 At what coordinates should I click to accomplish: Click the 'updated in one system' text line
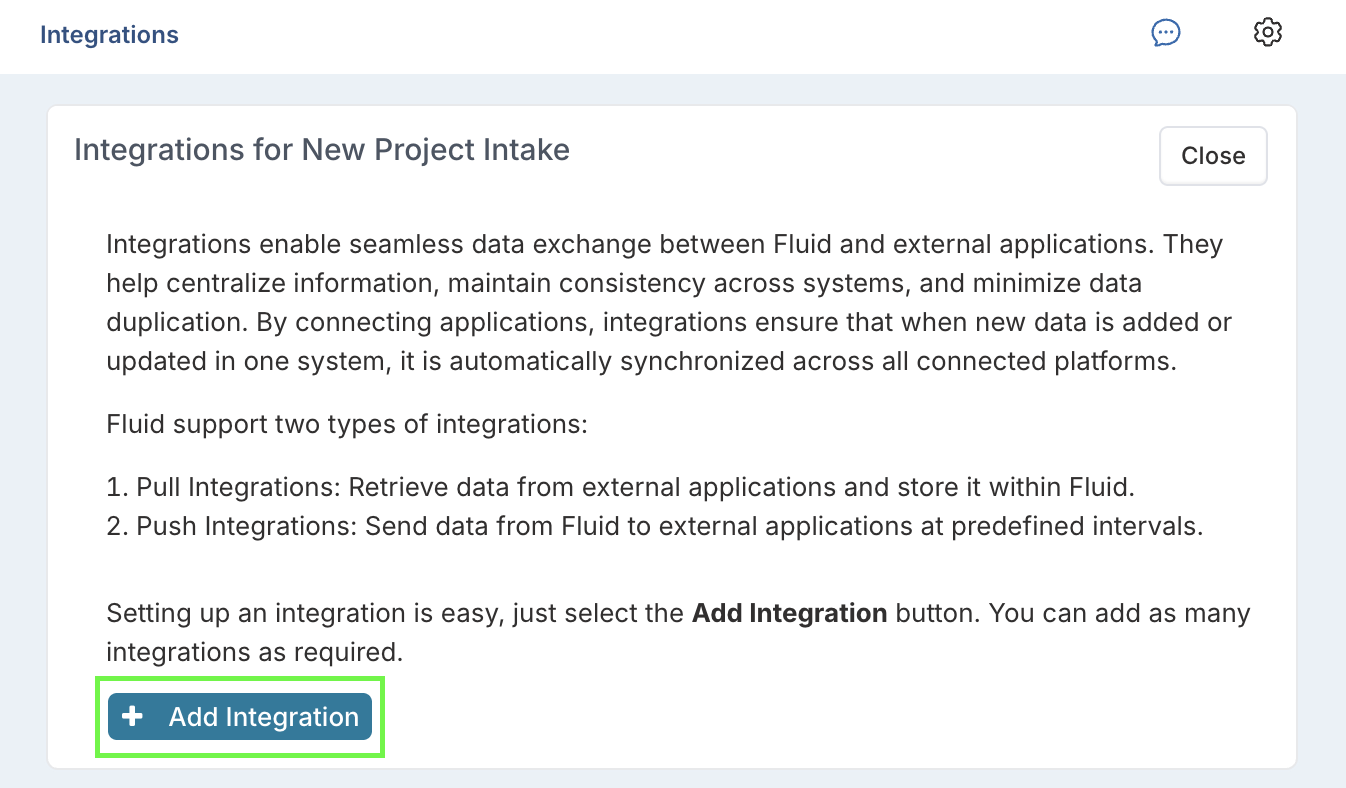pyautogui.click(x=640, y=361)
